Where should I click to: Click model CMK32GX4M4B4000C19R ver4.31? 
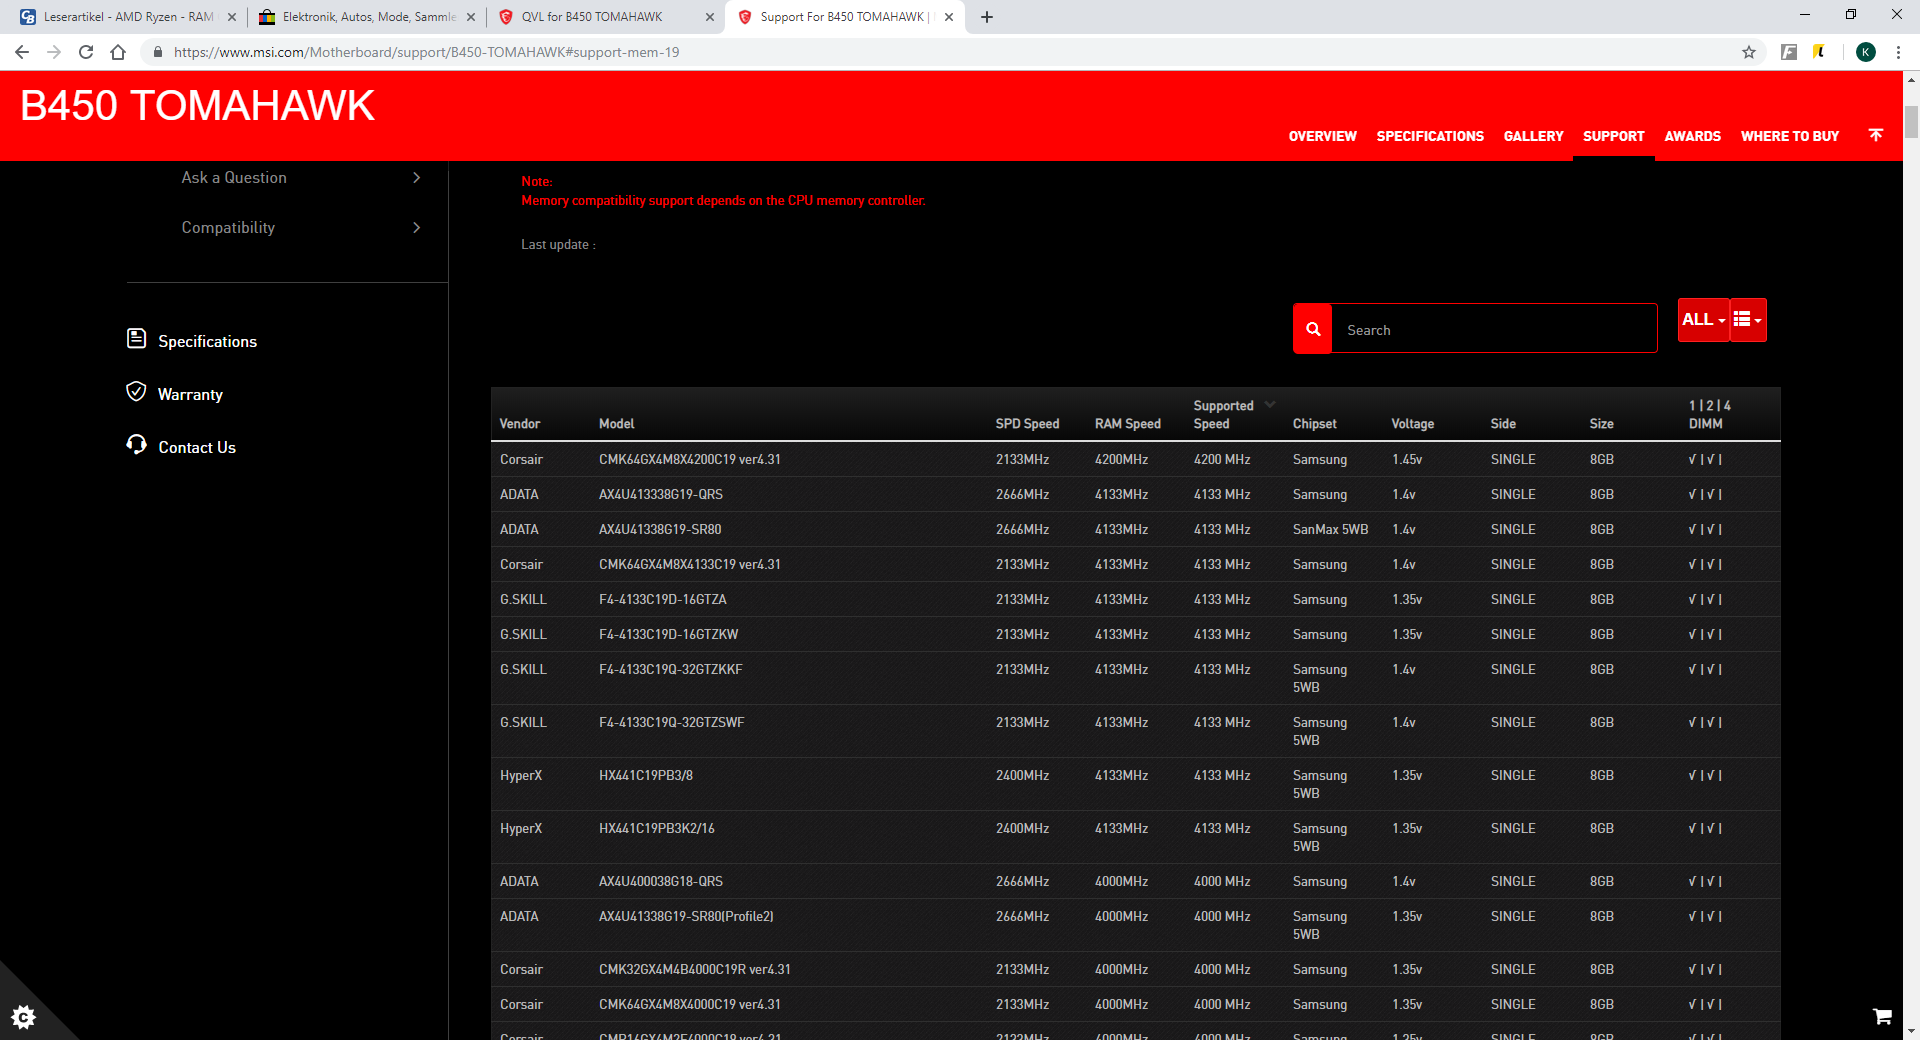coord(695,969)
